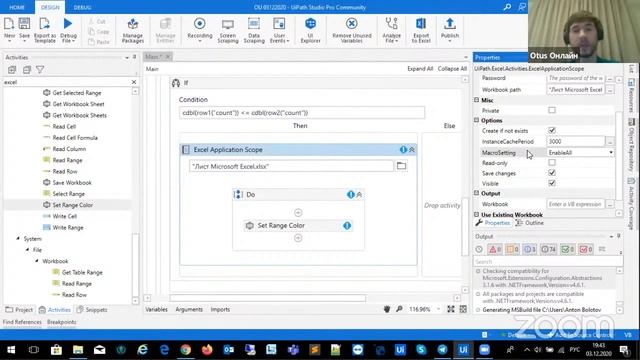Open Manage Packages

tap(133, 29)
